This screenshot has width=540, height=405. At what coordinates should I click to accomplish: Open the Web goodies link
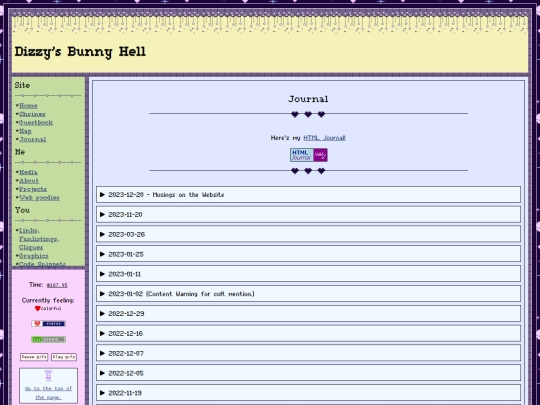pyautogui.click(x=39, y=198)
